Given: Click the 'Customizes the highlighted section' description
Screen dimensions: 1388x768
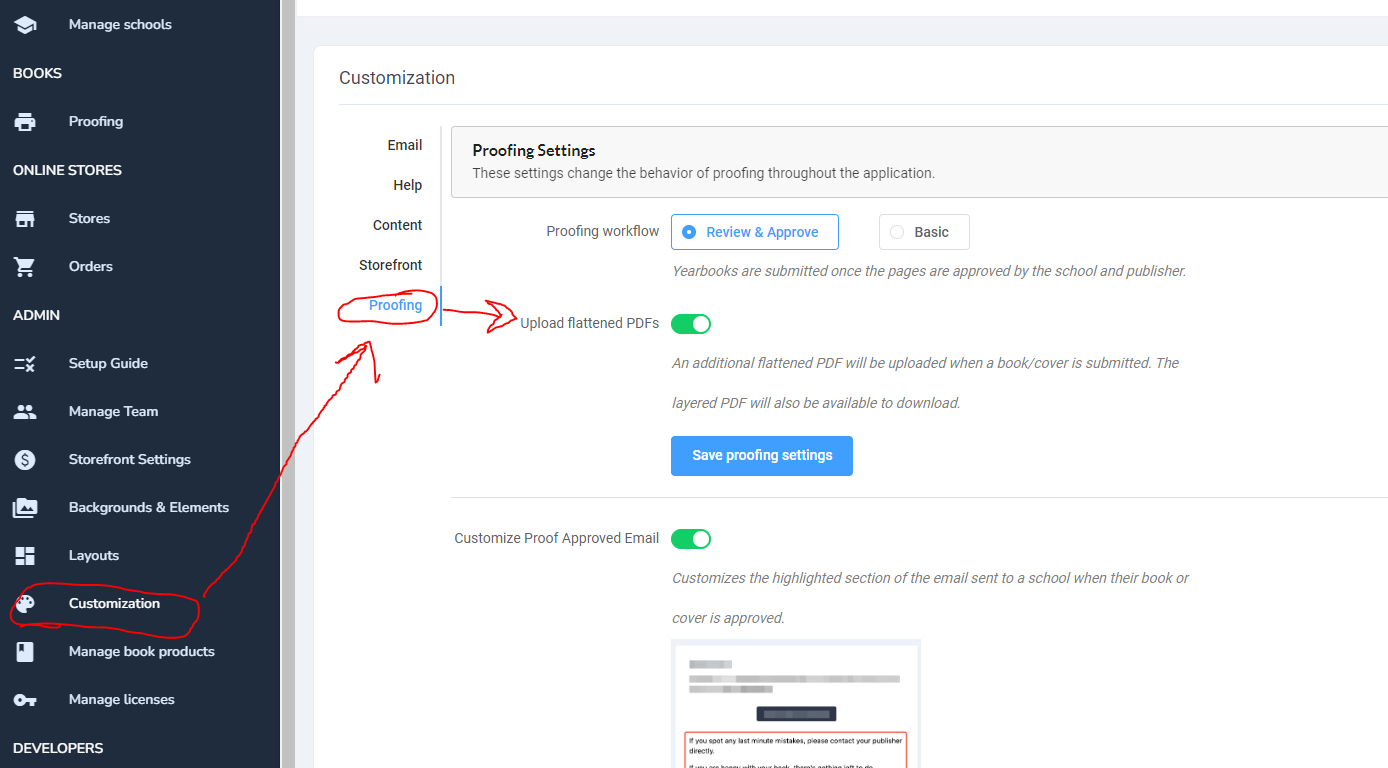Looking at the screenshot, I should tap(931, 598).
